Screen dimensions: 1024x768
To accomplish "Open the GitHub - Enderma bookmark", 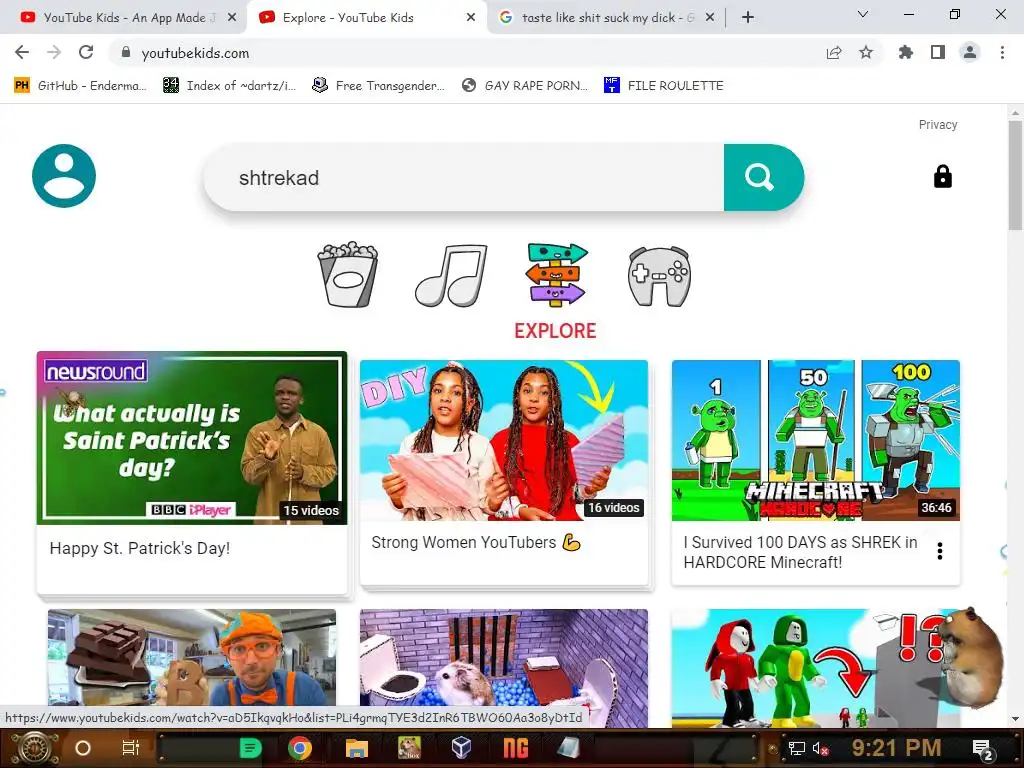I will point(80,86).
